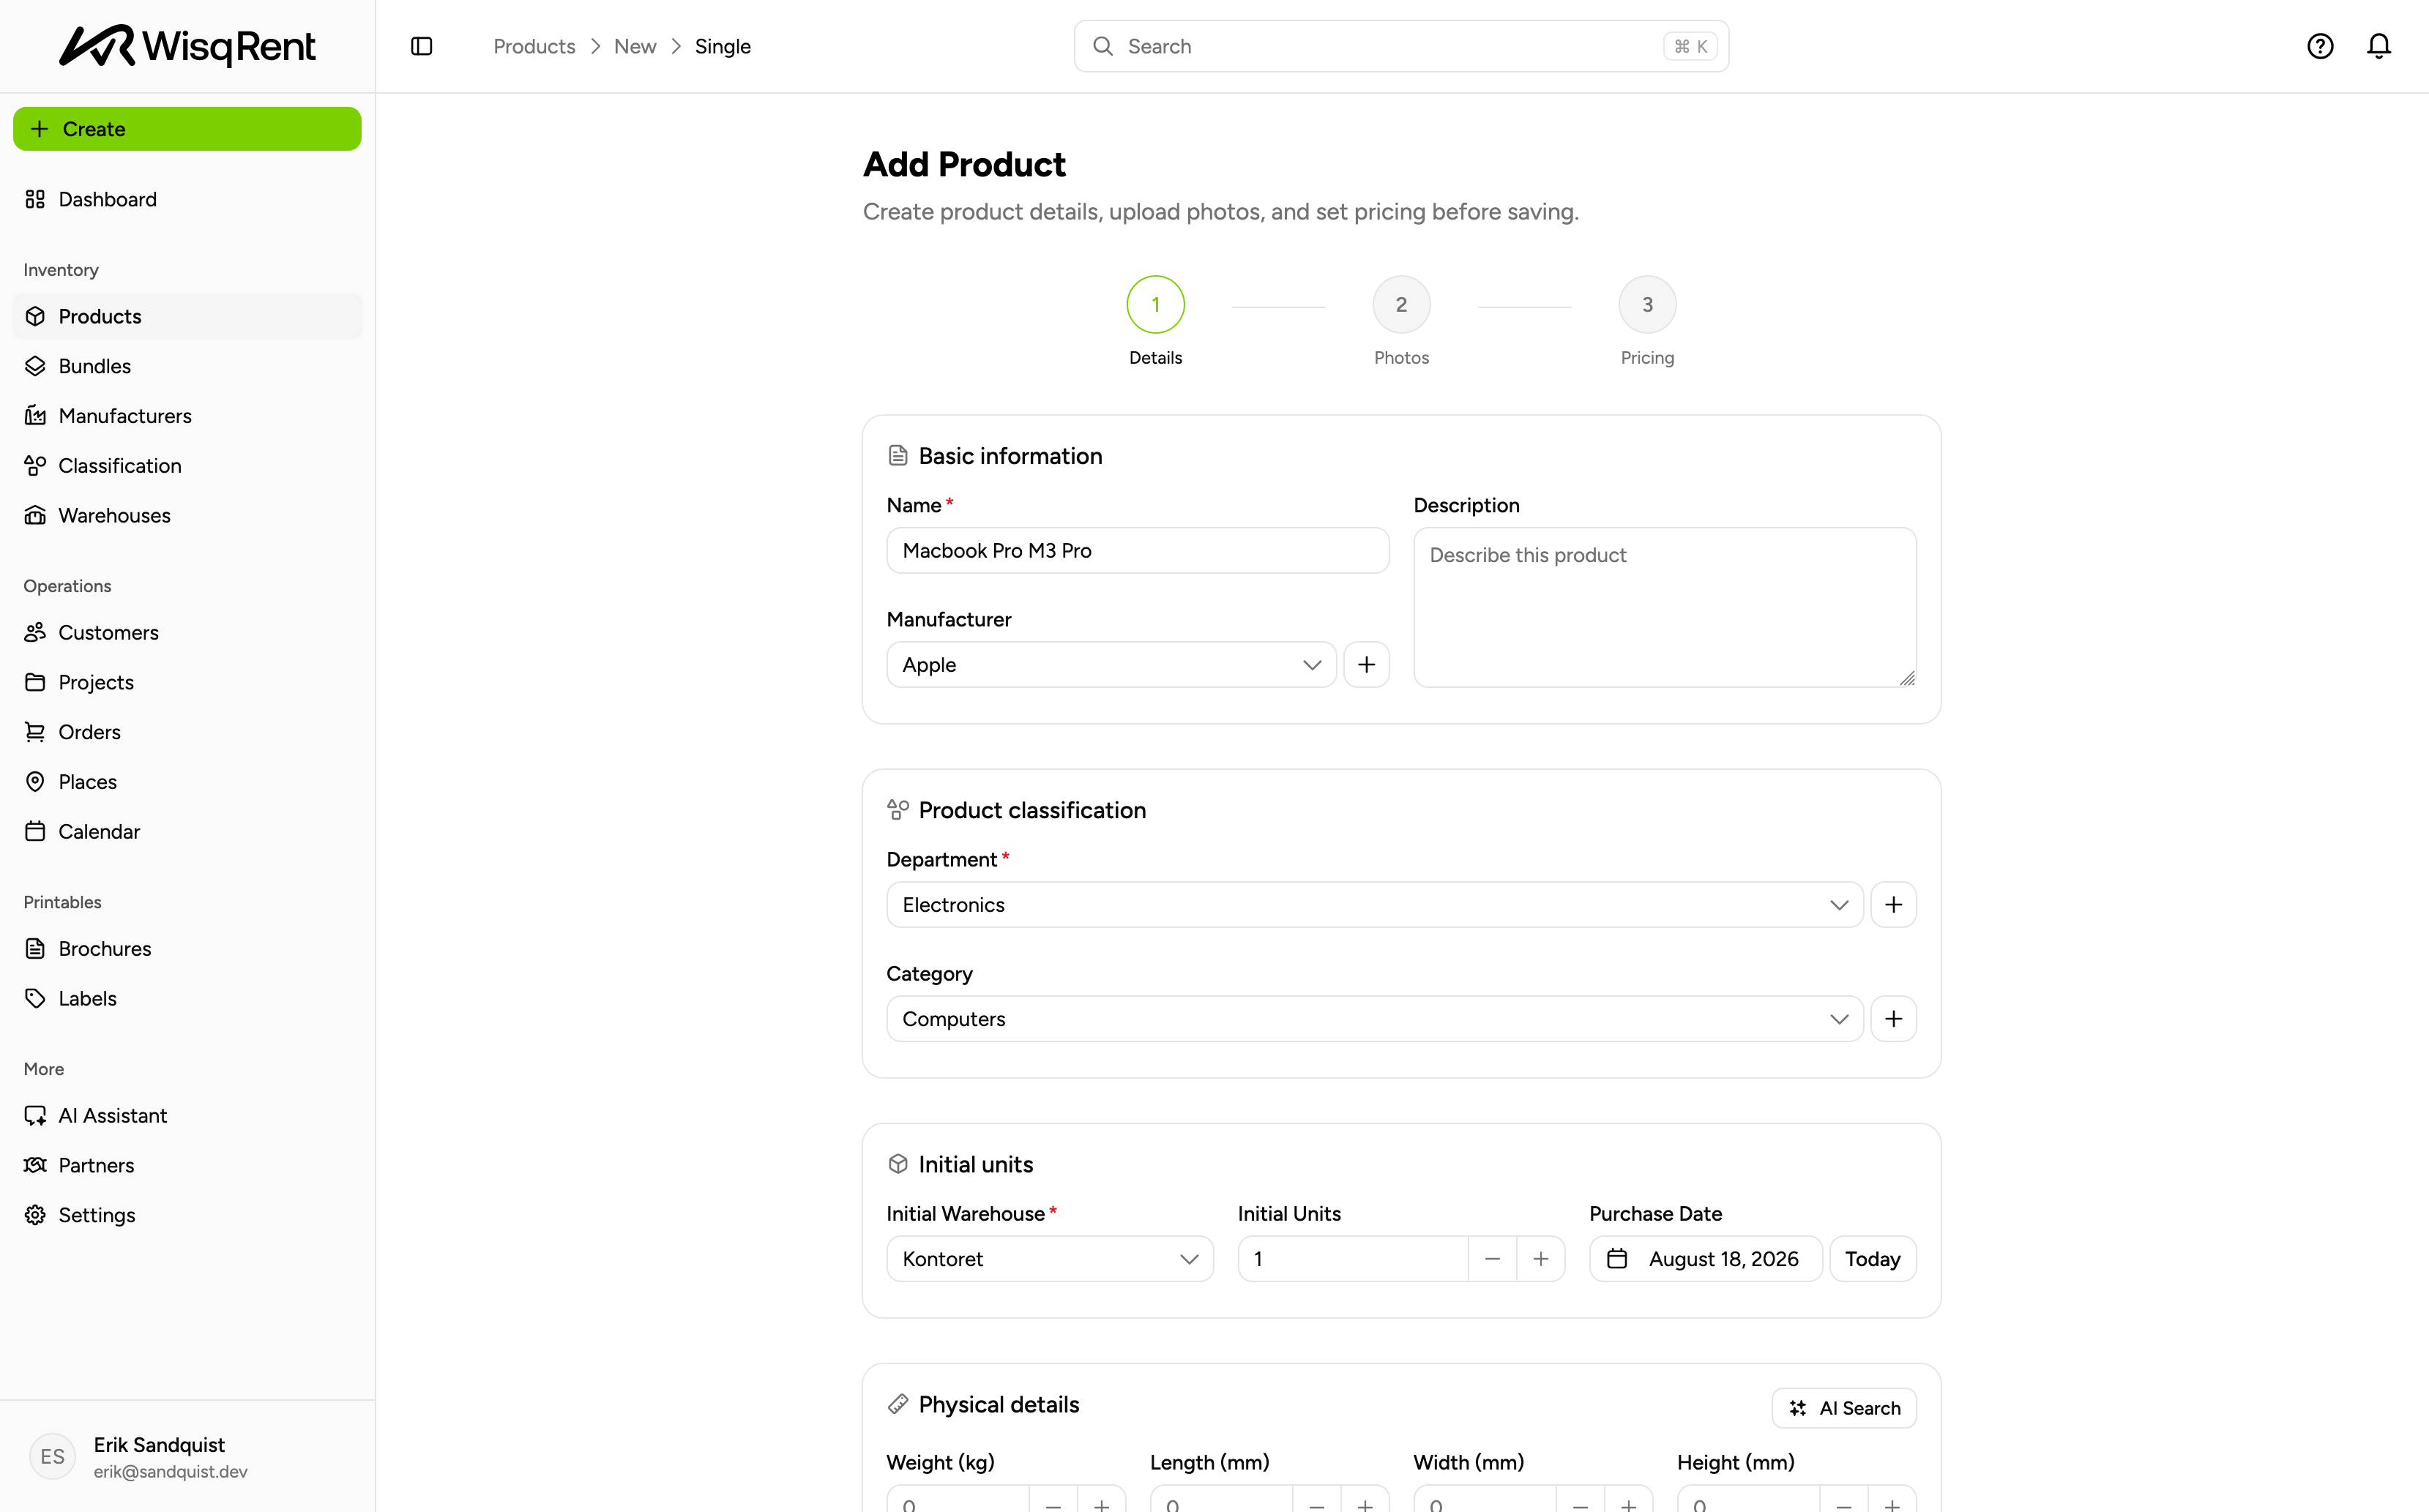This screenshot has height=1512, width=2429.
Task: Increase Initial Units with plus button
Action: [x=1540, y=1259]
